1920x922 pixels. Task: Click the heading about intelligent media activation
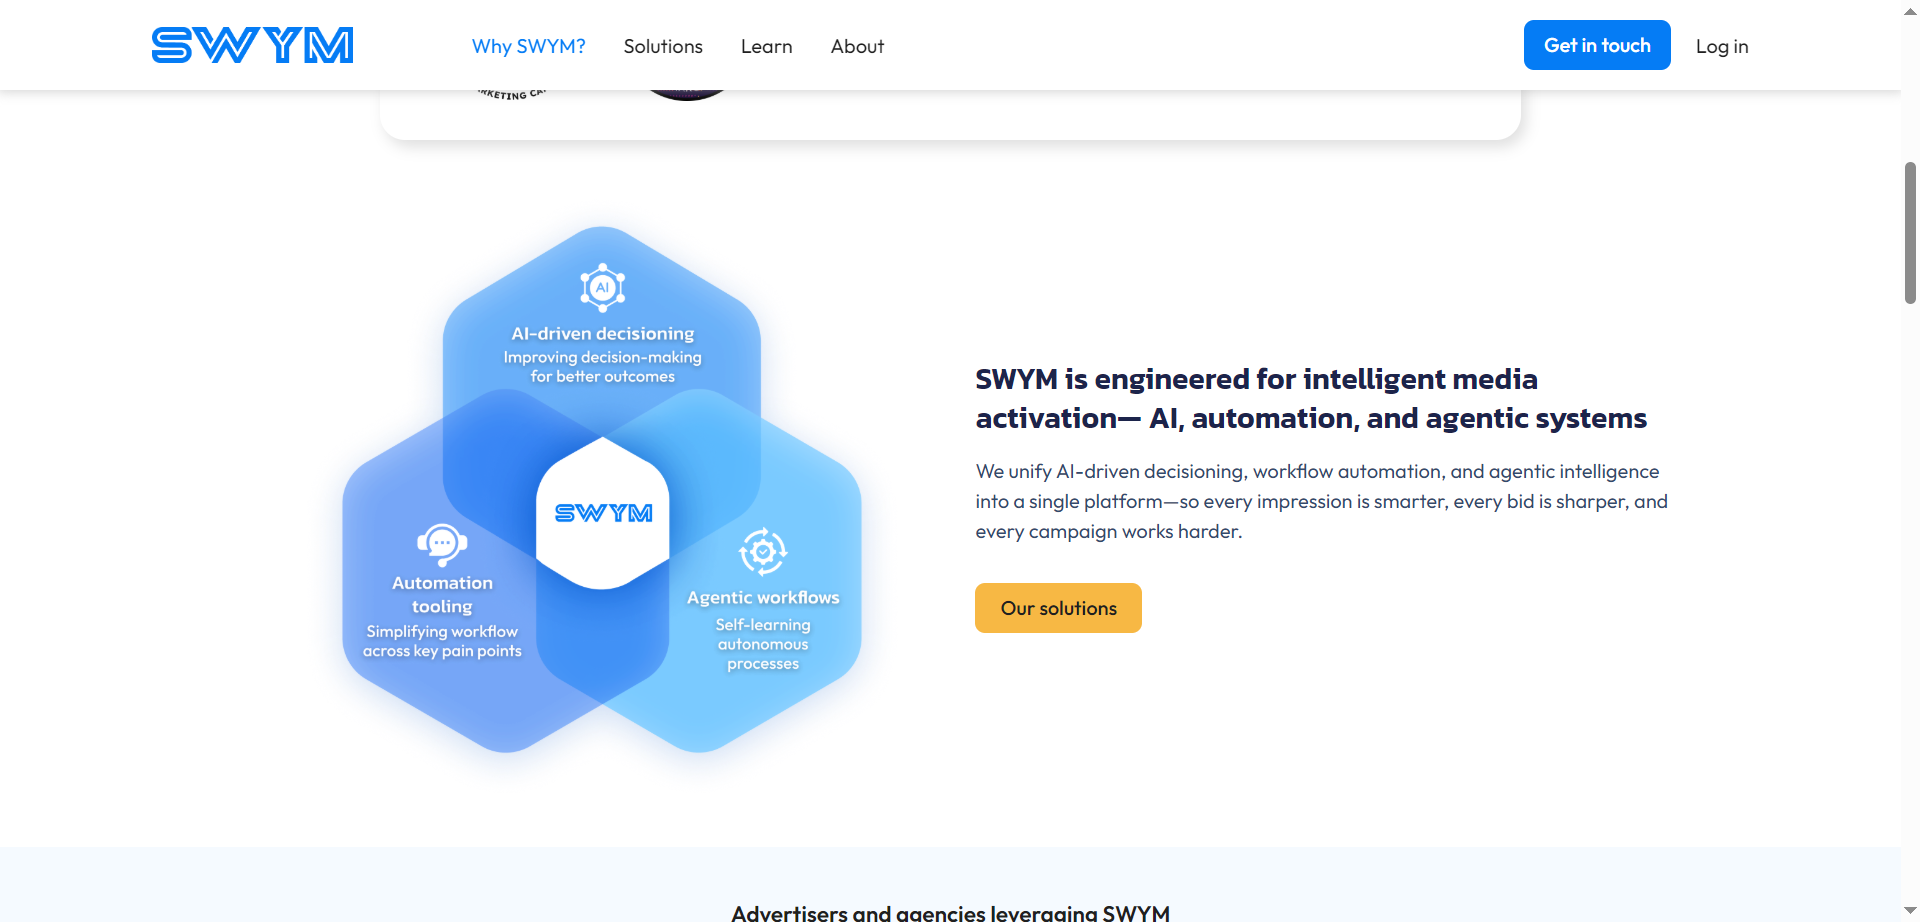1311,398
